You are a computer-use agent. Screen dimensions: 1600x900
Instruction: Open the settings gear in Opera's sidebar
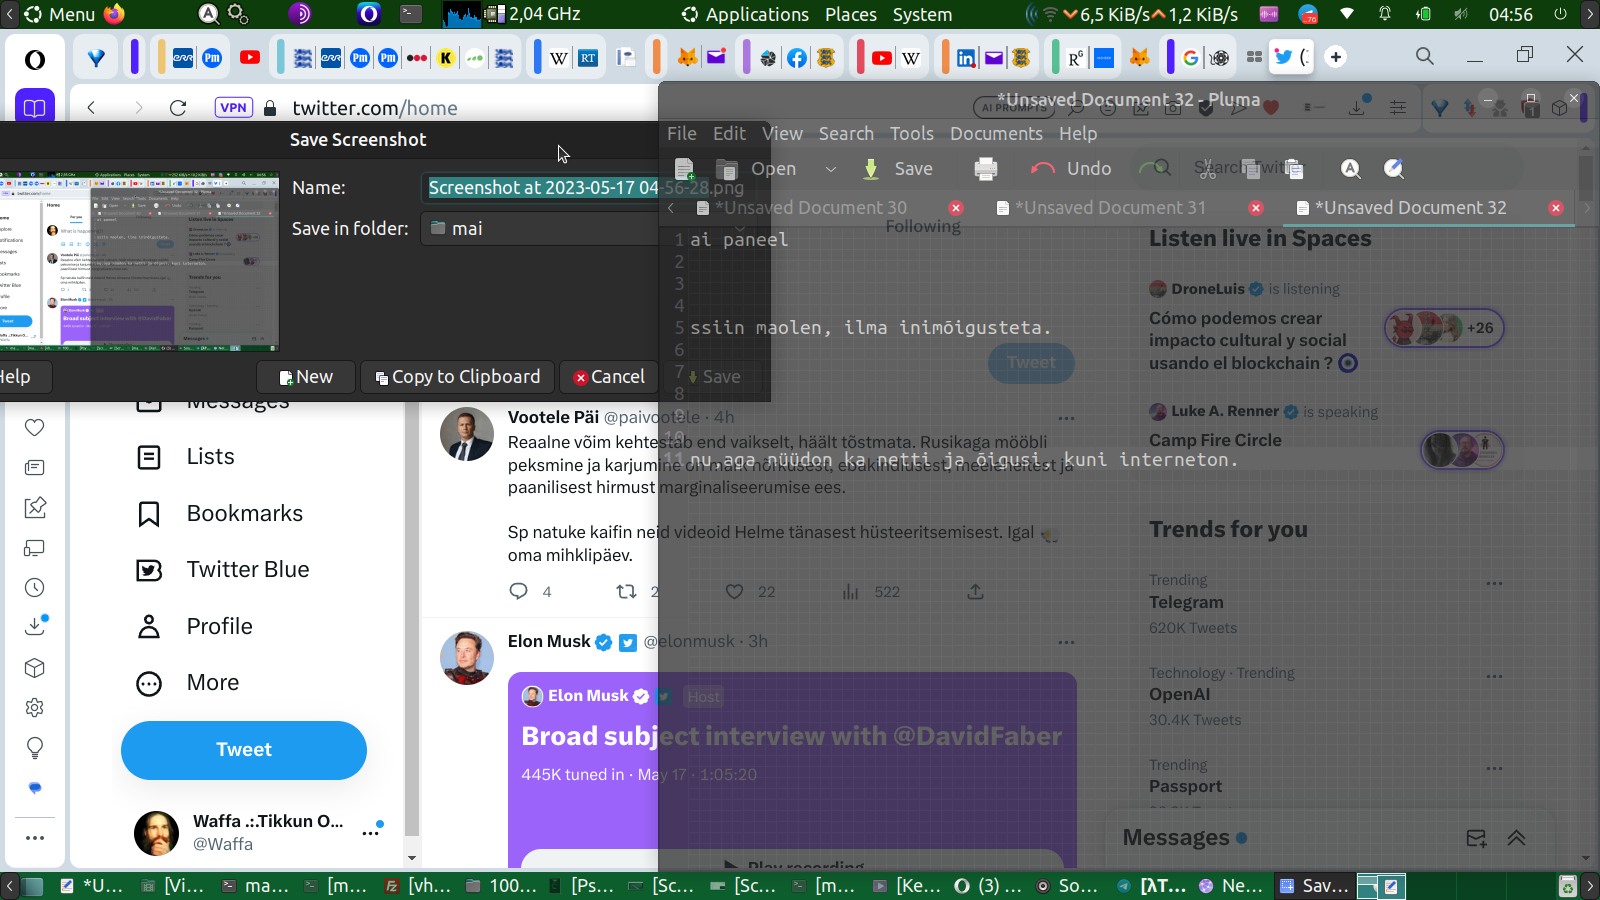point(35,708)
